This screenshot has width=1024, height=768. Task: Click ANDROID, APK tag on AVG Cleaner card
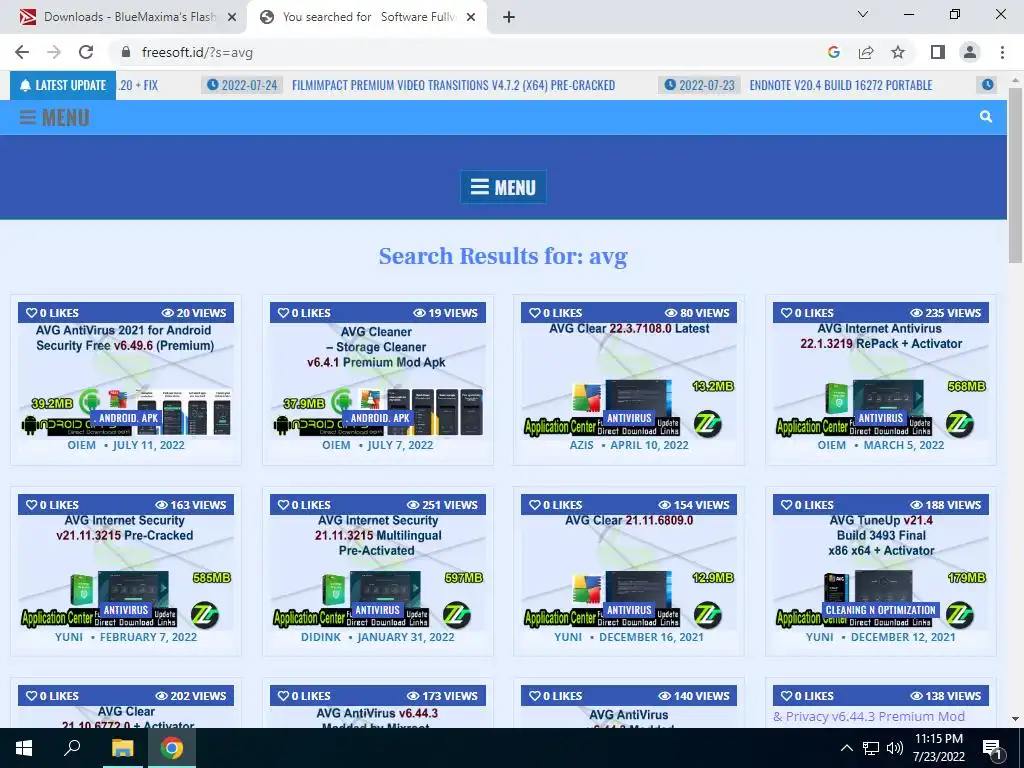379,418
